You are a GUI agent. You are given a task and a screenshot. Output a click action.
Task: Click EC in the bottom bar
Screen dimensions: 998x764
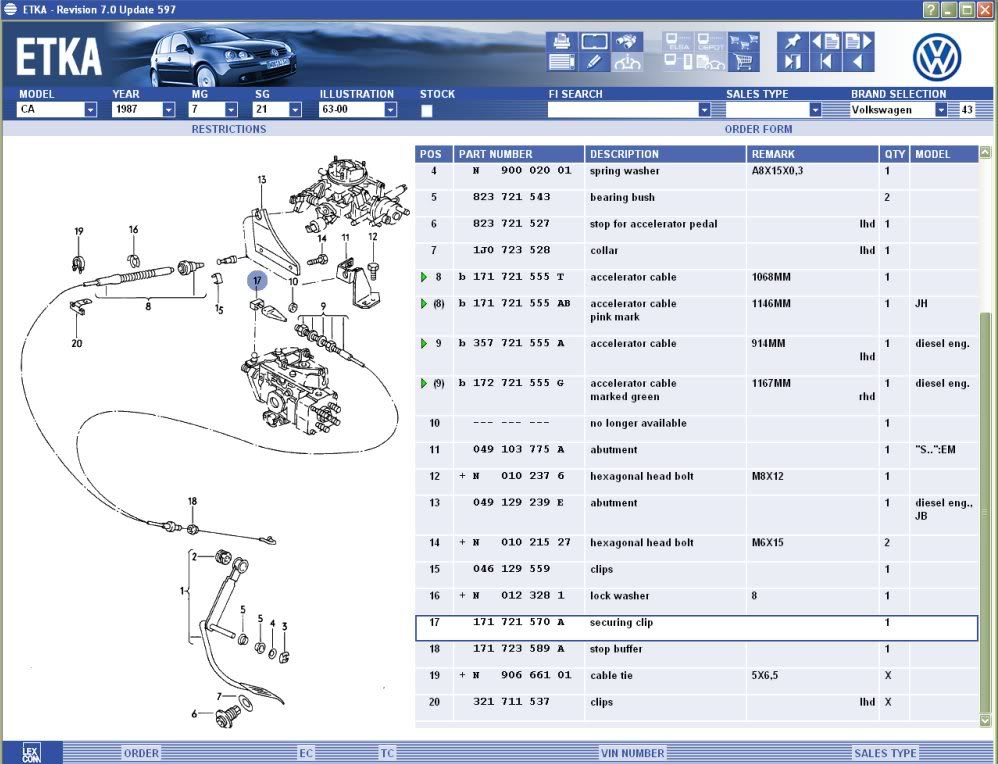click(x=306, y=753)
